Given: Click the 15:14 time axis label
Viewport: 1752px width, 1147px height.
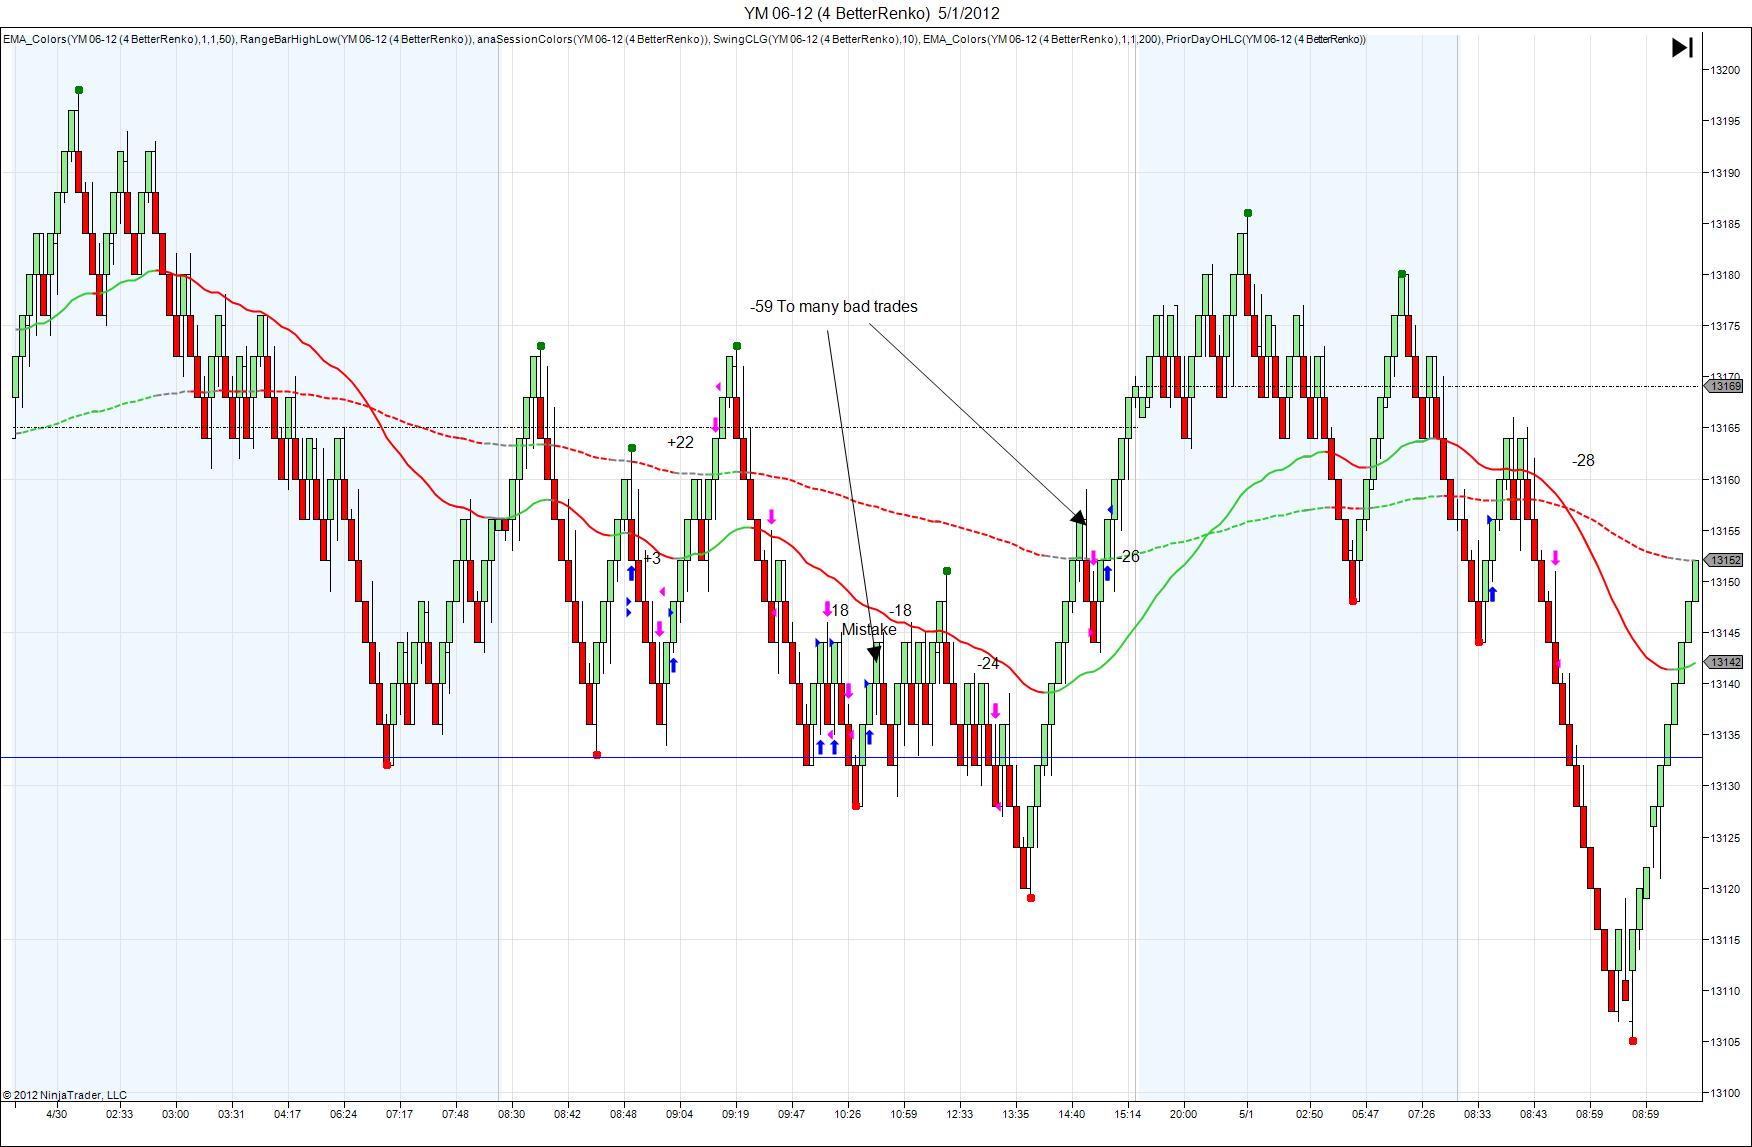Looking at the screenshot, I should click(1127, 1114).
